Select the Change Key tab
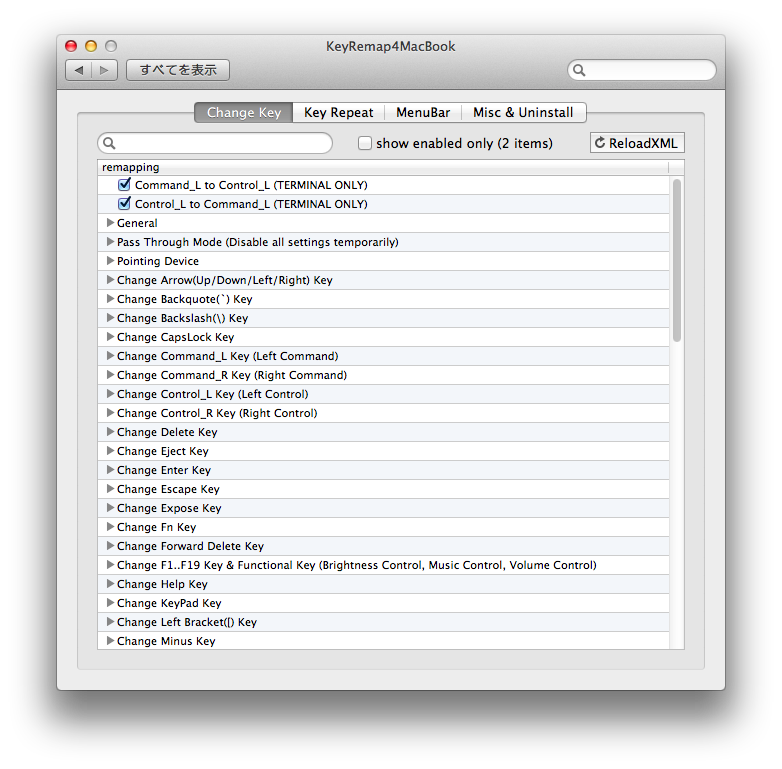 tap(243, 113)
